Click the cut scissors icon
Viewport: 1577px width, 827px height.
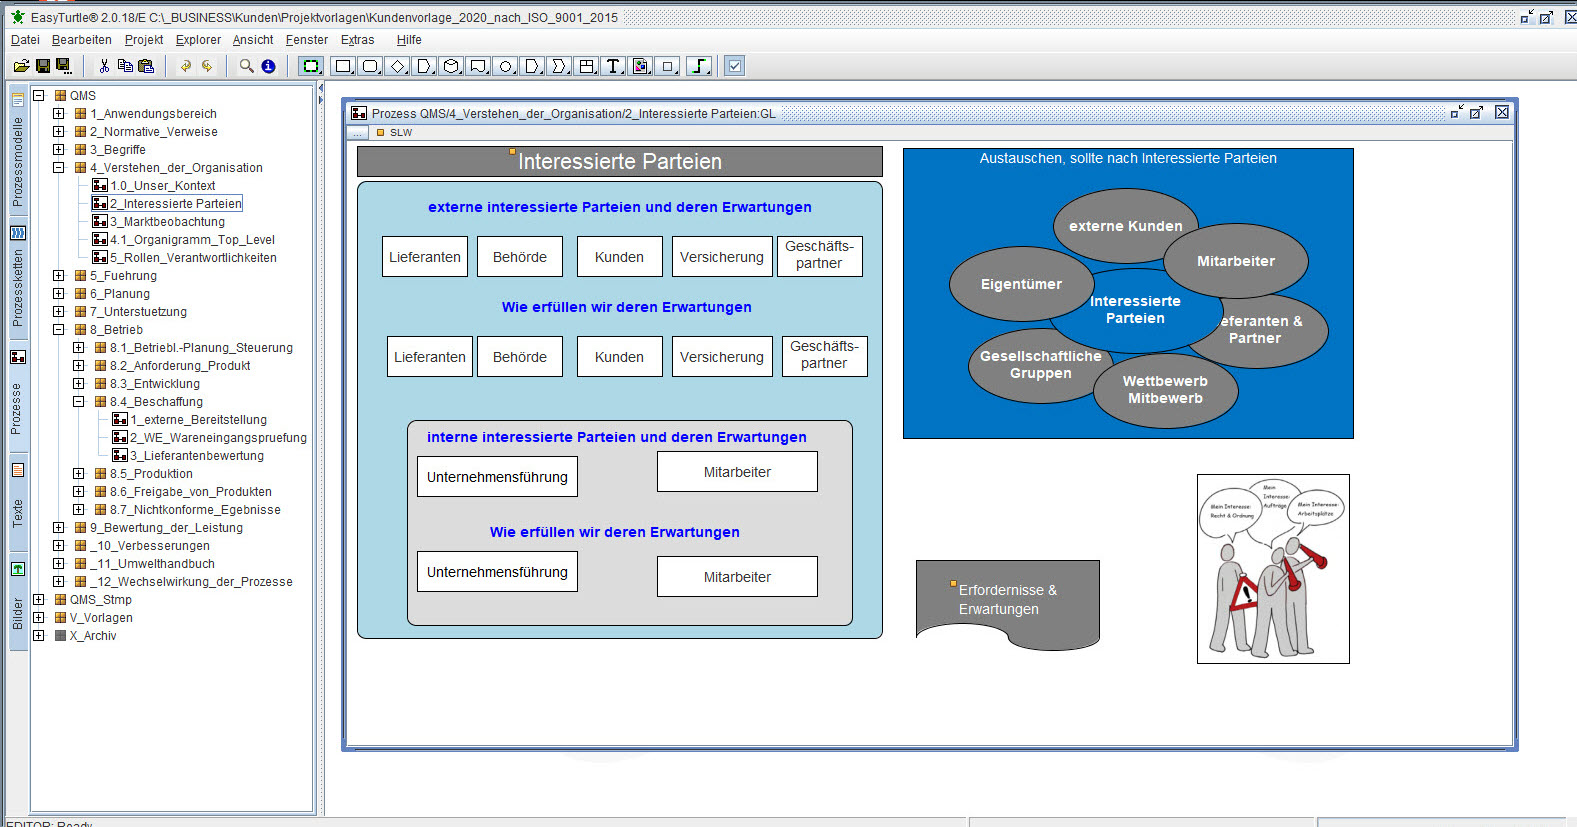pos(104,66)
